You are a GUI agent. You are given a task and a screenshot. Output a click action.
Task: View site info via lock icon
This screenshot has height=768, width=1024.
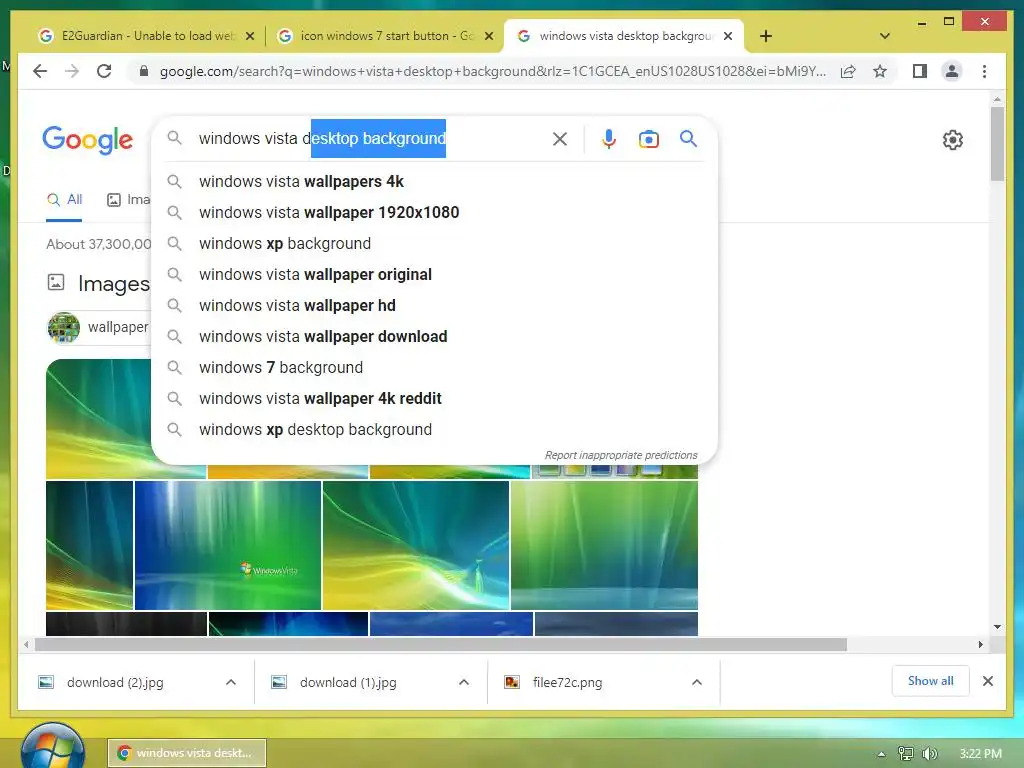click(x=144, y=71)
